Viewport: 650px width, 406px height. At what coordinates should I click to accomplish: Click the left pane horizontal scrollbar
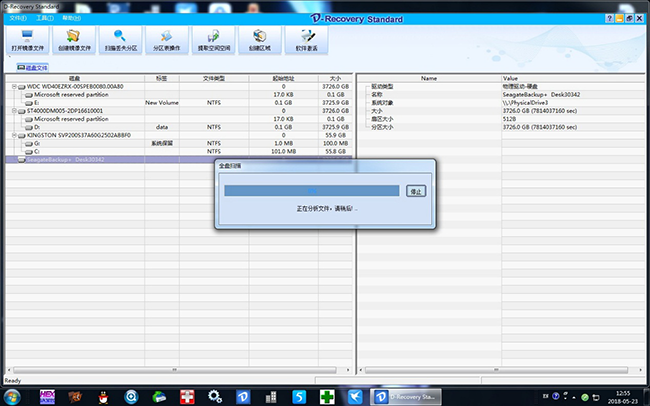(175, 370)
